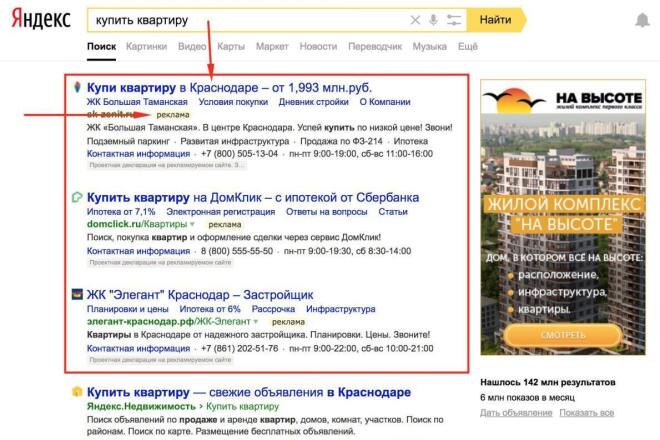Open the Новости tab

pos(318,47)
